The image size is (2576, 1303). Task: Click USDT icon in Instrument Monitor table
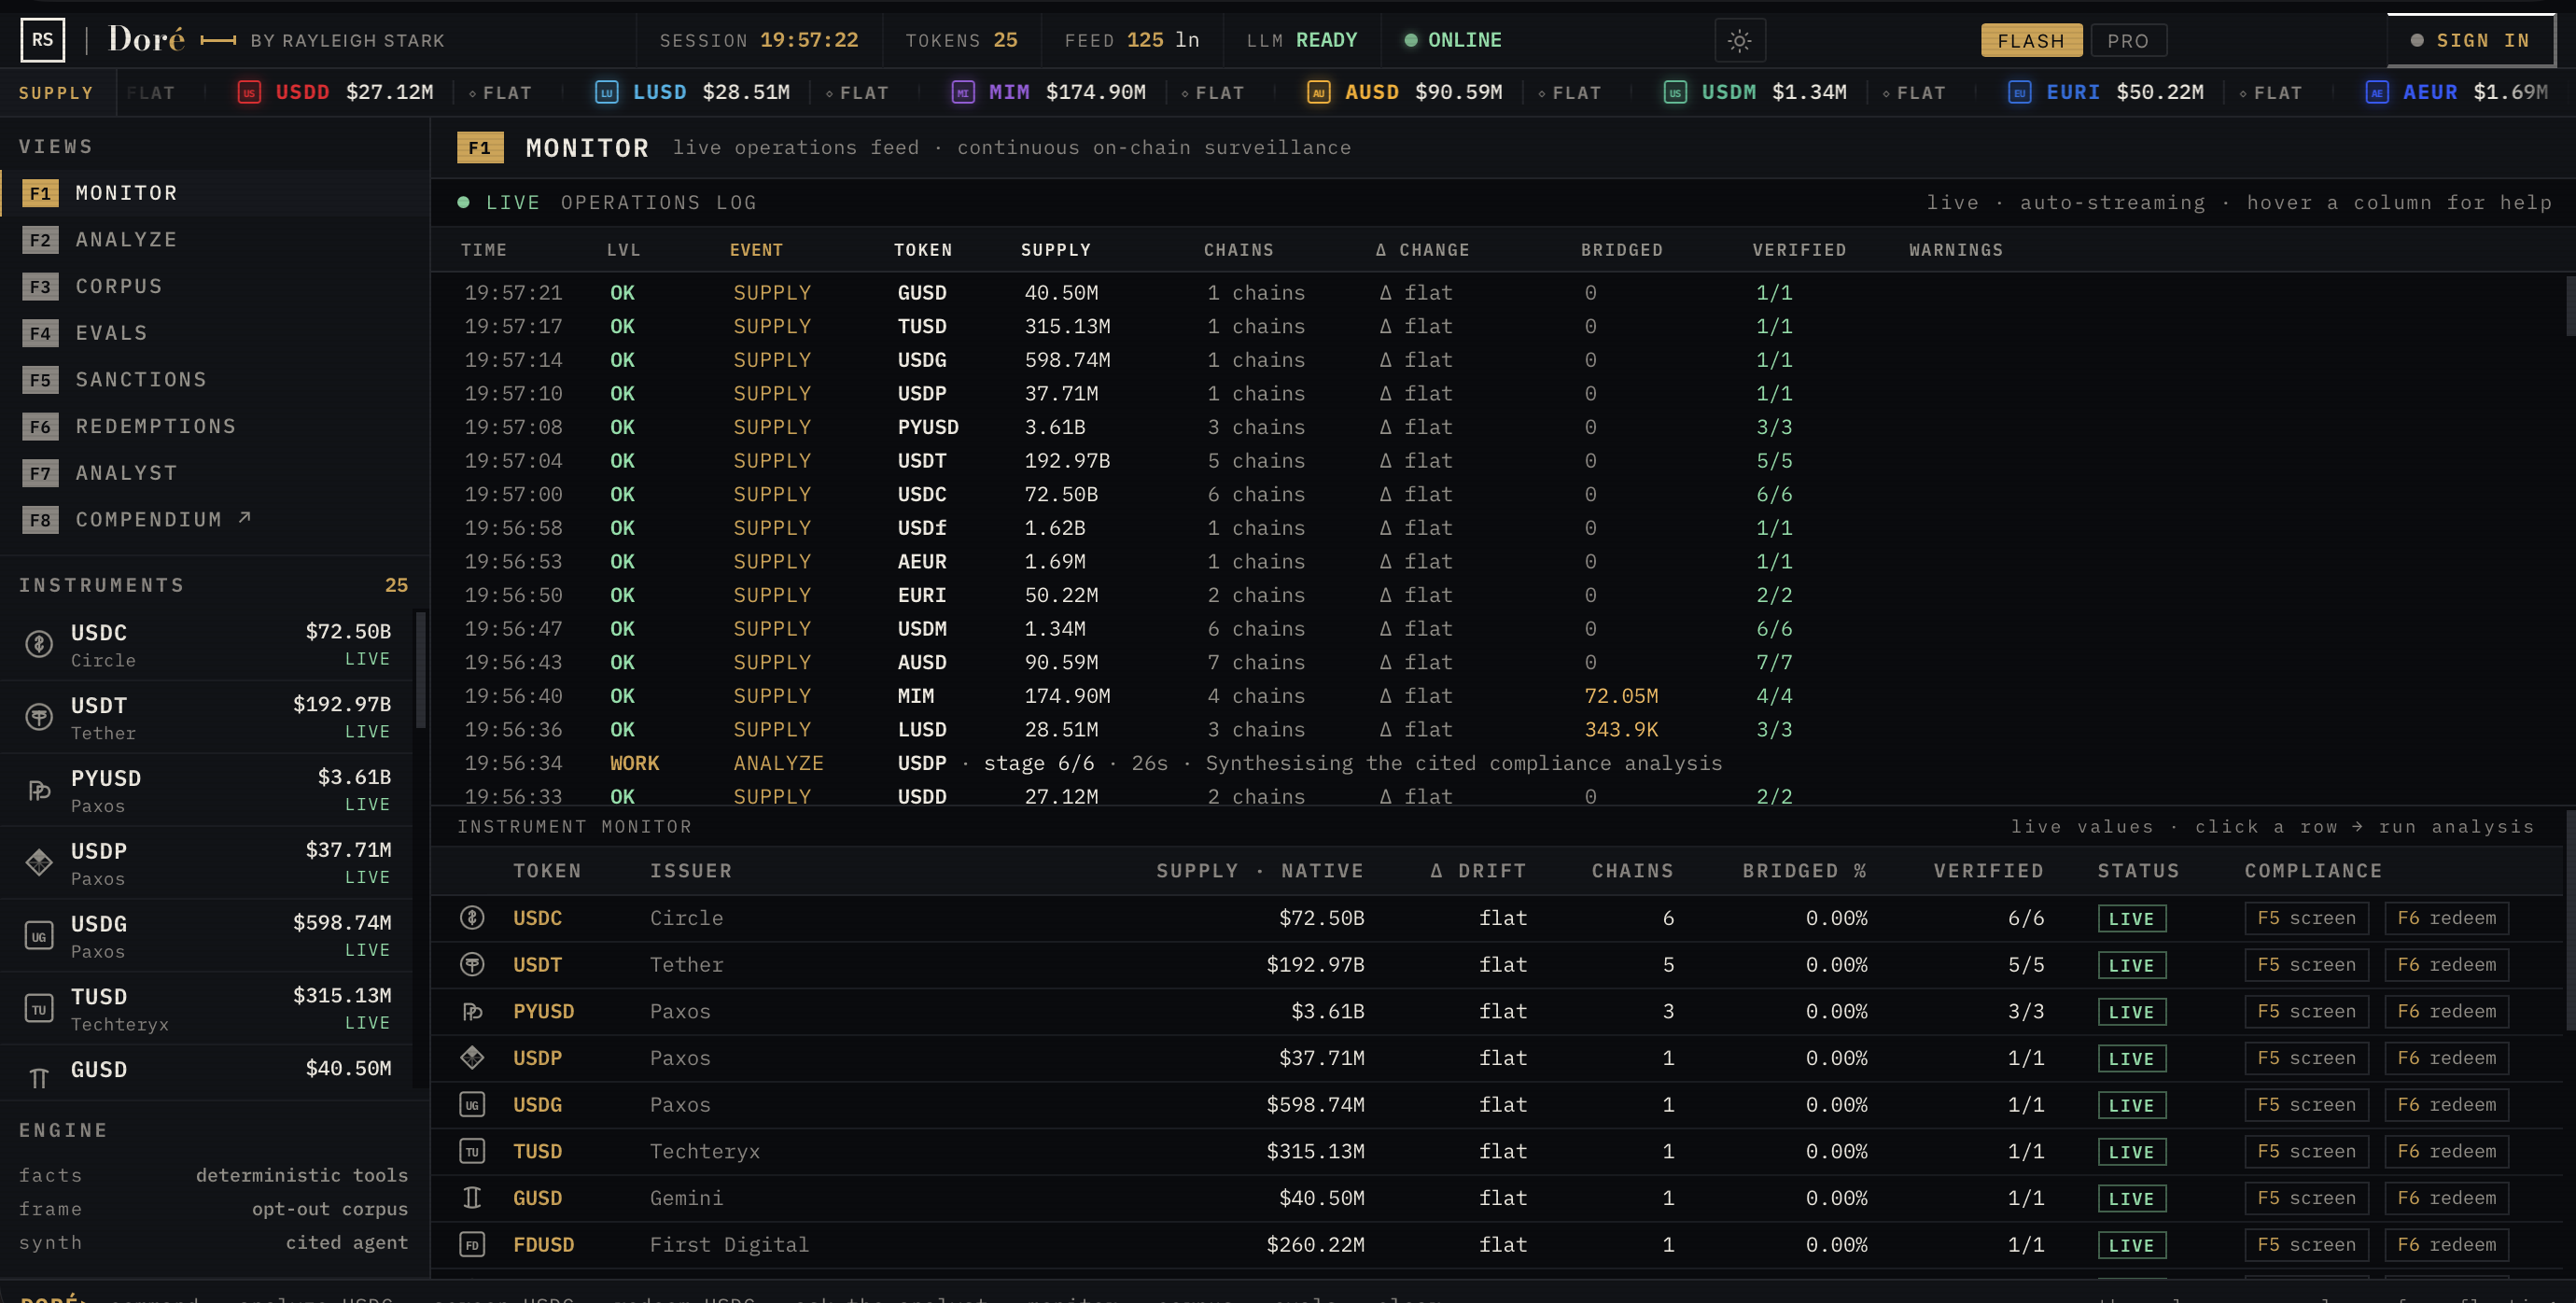click(472, 964)
